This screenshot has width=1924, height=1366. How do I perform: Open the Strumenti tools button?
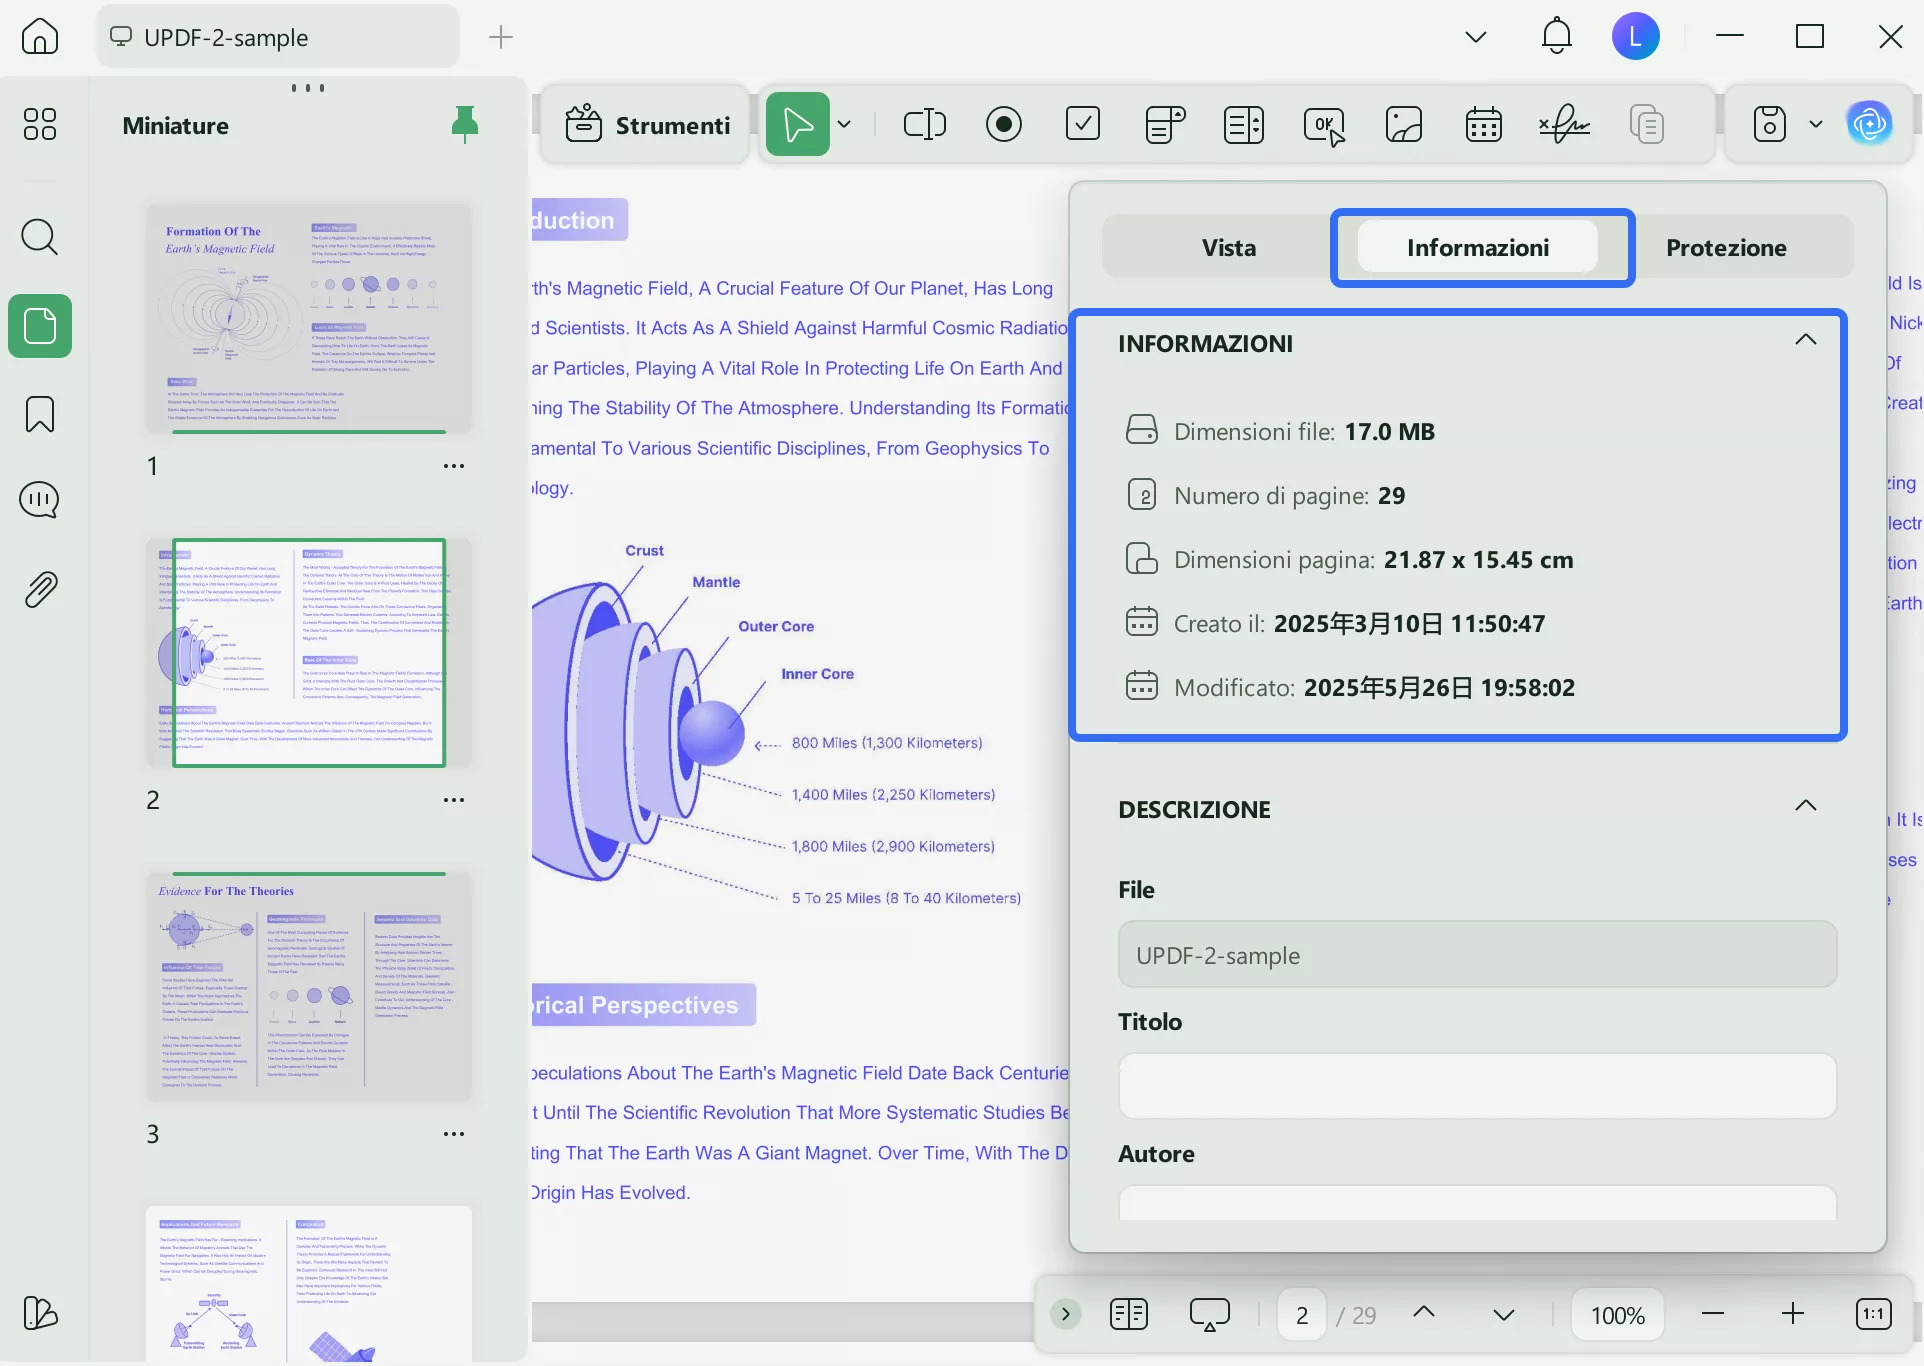647,125
